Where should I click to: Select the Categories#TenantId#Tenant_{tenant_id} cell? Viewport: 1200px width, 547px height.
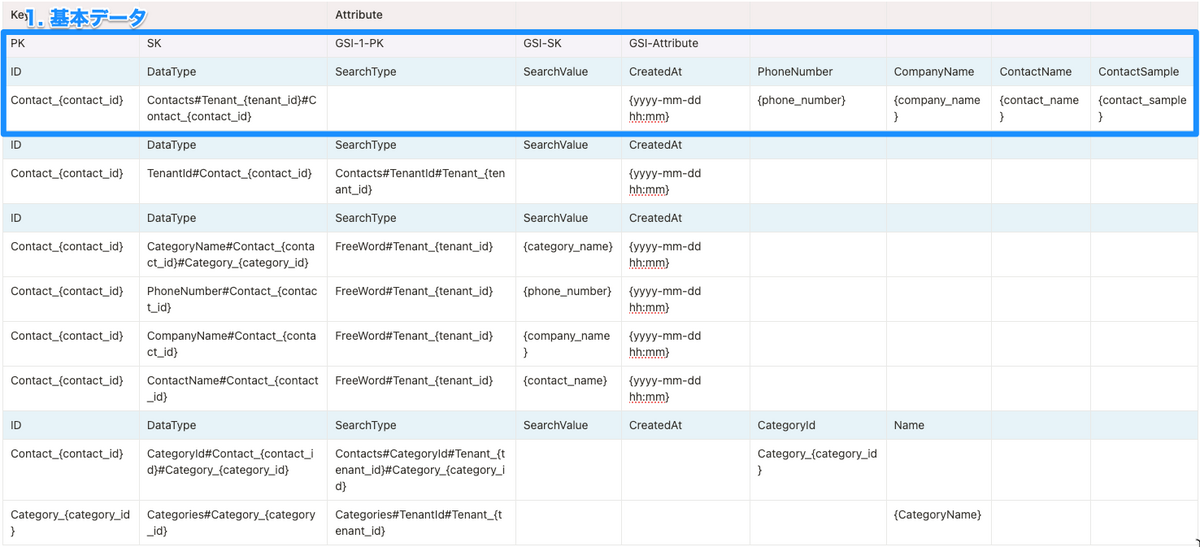[x=421, y=522]
